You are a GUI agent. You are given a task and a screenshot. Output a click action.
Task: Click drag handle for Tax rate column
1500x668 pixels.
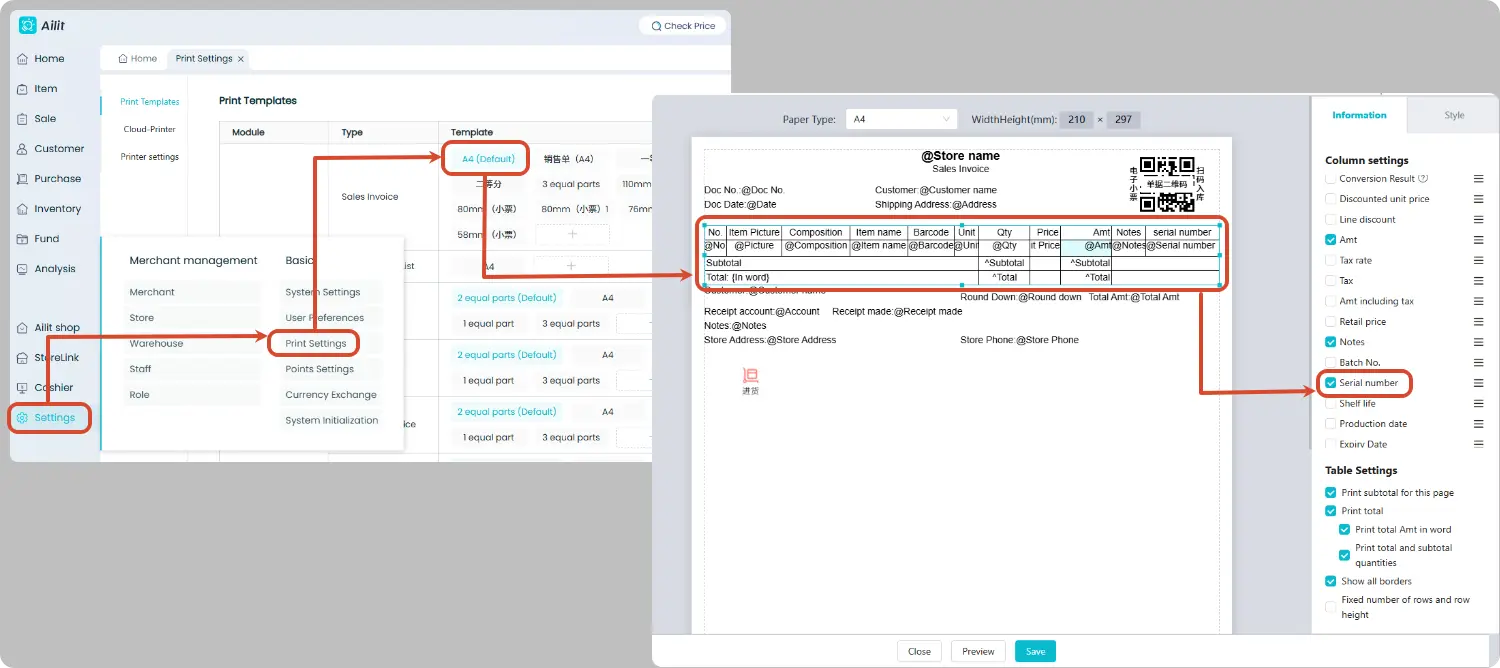(1478, 261)
